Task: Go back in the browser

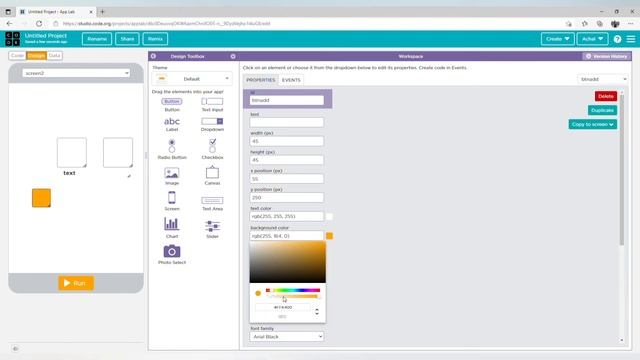Action: 9,24
